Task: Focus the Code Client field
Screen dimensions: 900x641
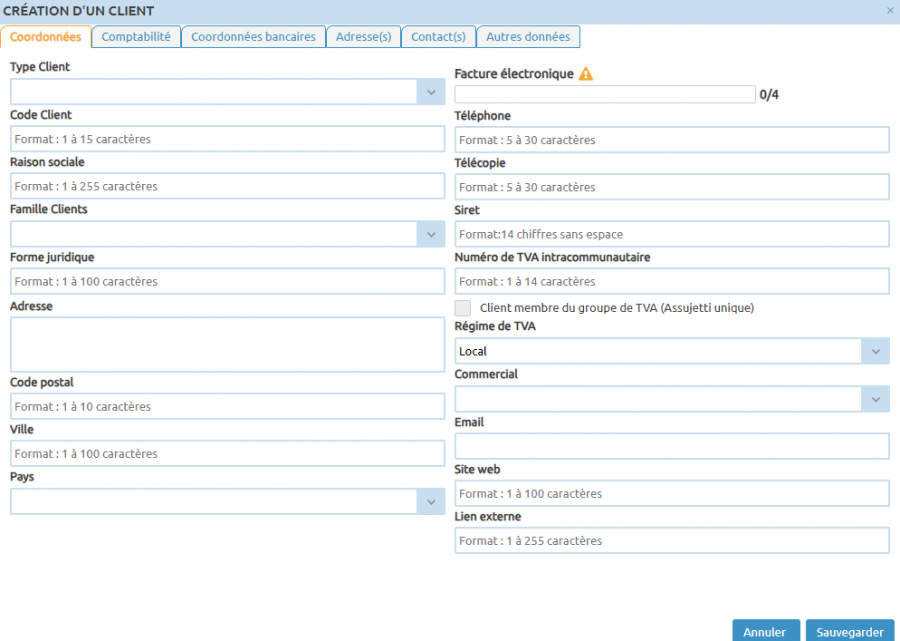Action: coord(227,139)
